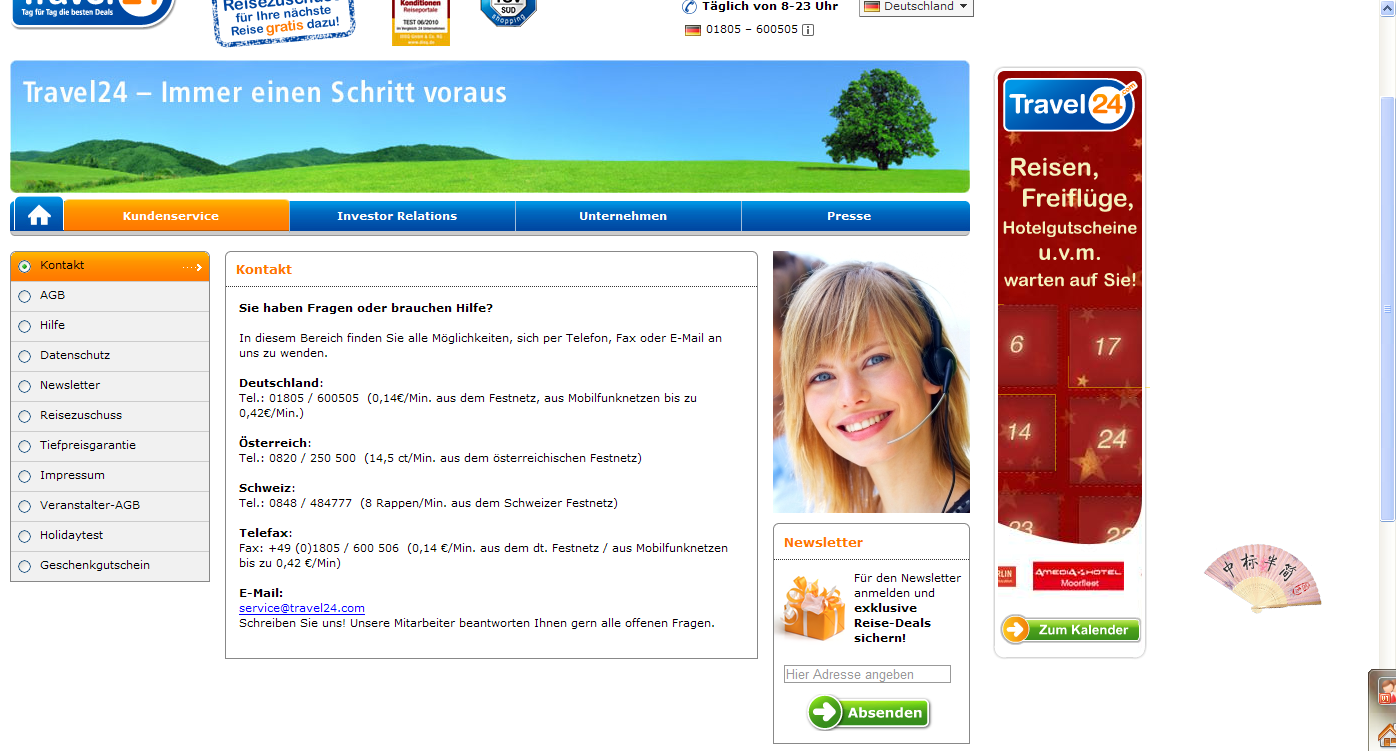This screenshot has width=1396, height=751.
Task: Click the orange house icon at bottom right corner
Action: point(1386,735)
